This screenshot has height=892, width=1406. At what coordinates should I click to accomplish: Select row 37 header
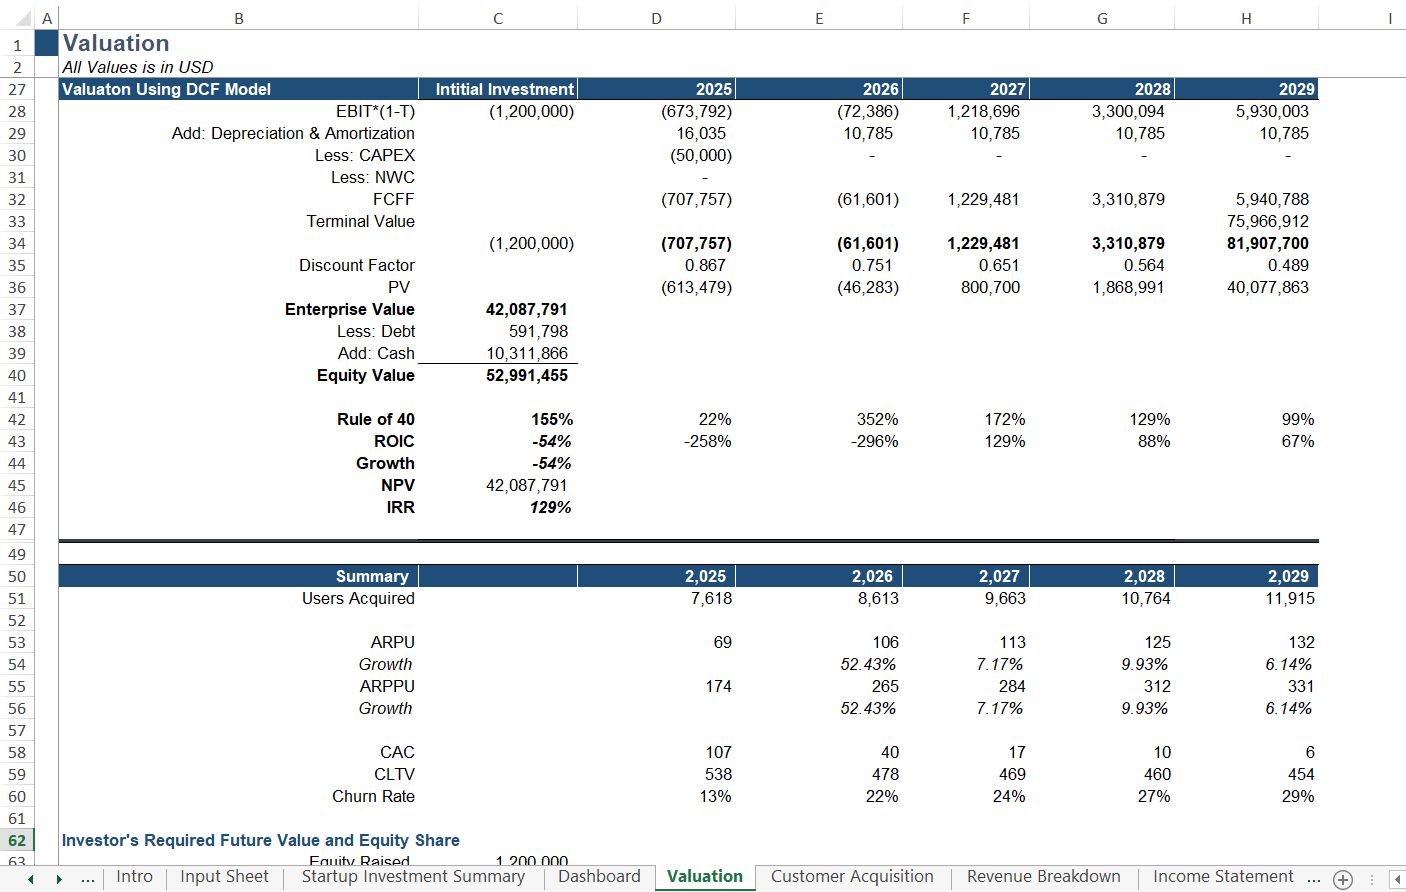tap(17, 310)
